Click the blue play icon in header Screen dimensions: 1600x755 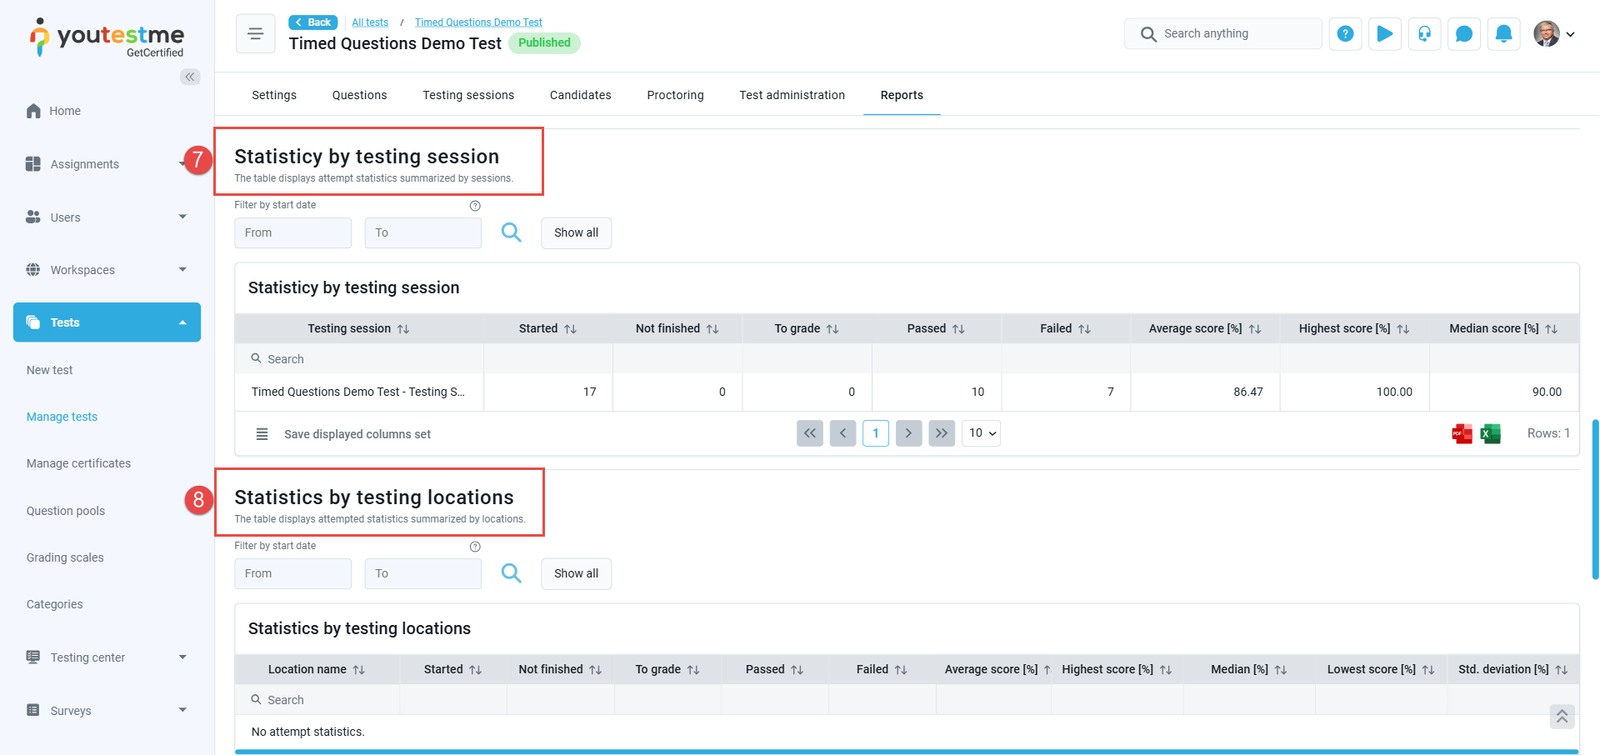(x=1384, y=34)
